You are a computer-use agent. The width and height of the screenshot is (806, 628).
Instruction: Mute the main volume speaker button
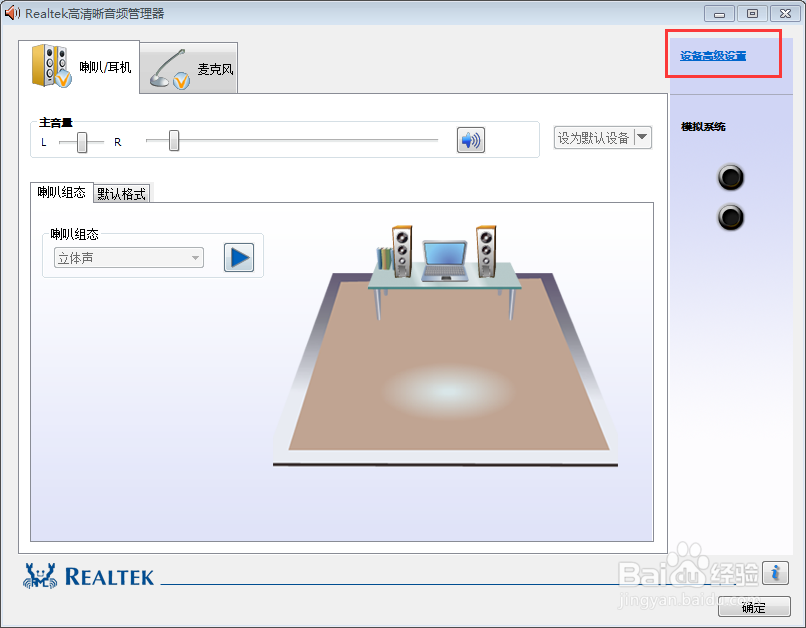click(x=471, y=140)
